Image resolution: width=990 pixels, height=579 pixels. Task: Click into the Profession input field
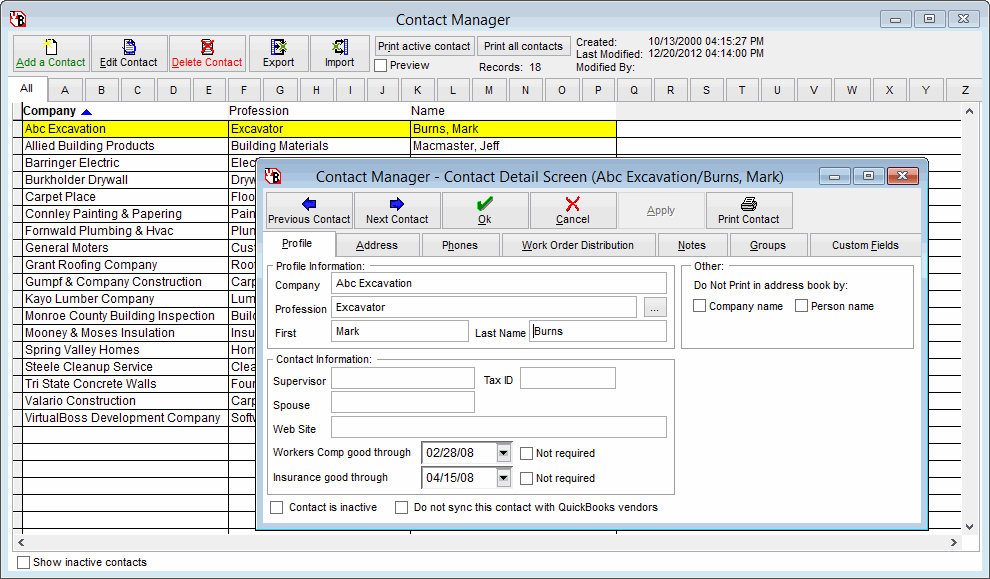click(484, 307)
